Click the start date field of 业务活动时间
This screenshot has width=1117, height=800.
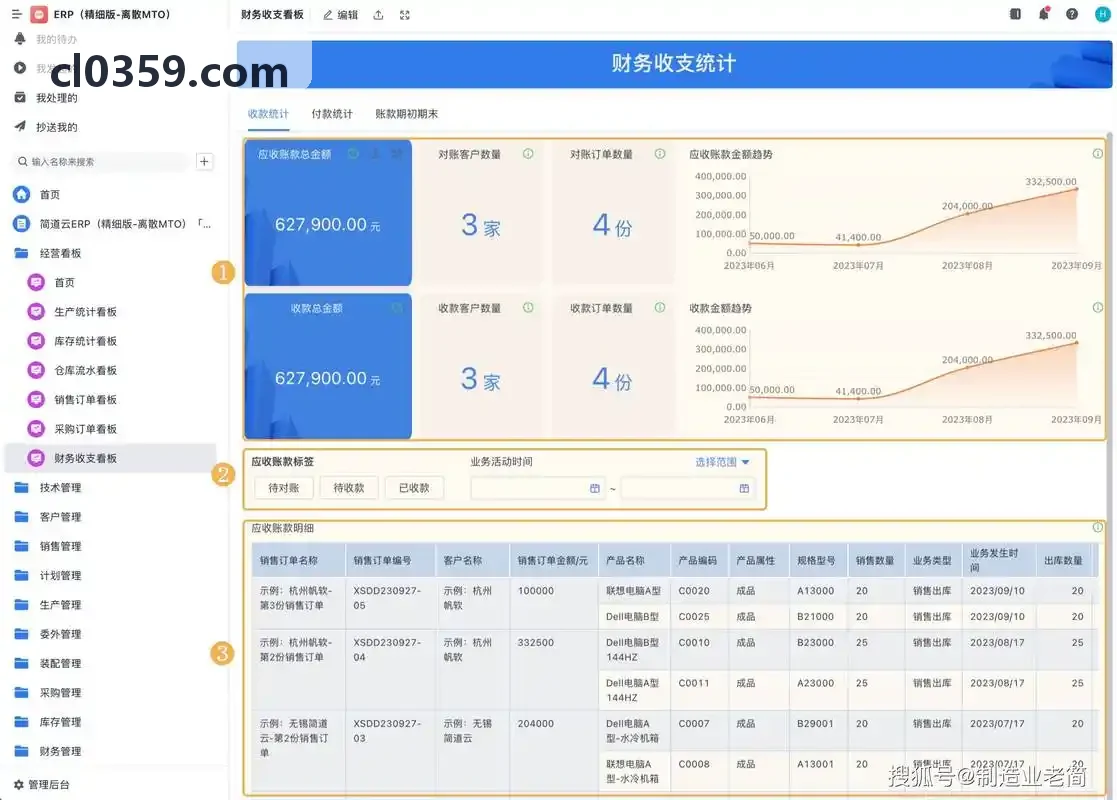(x=538, y=488)
